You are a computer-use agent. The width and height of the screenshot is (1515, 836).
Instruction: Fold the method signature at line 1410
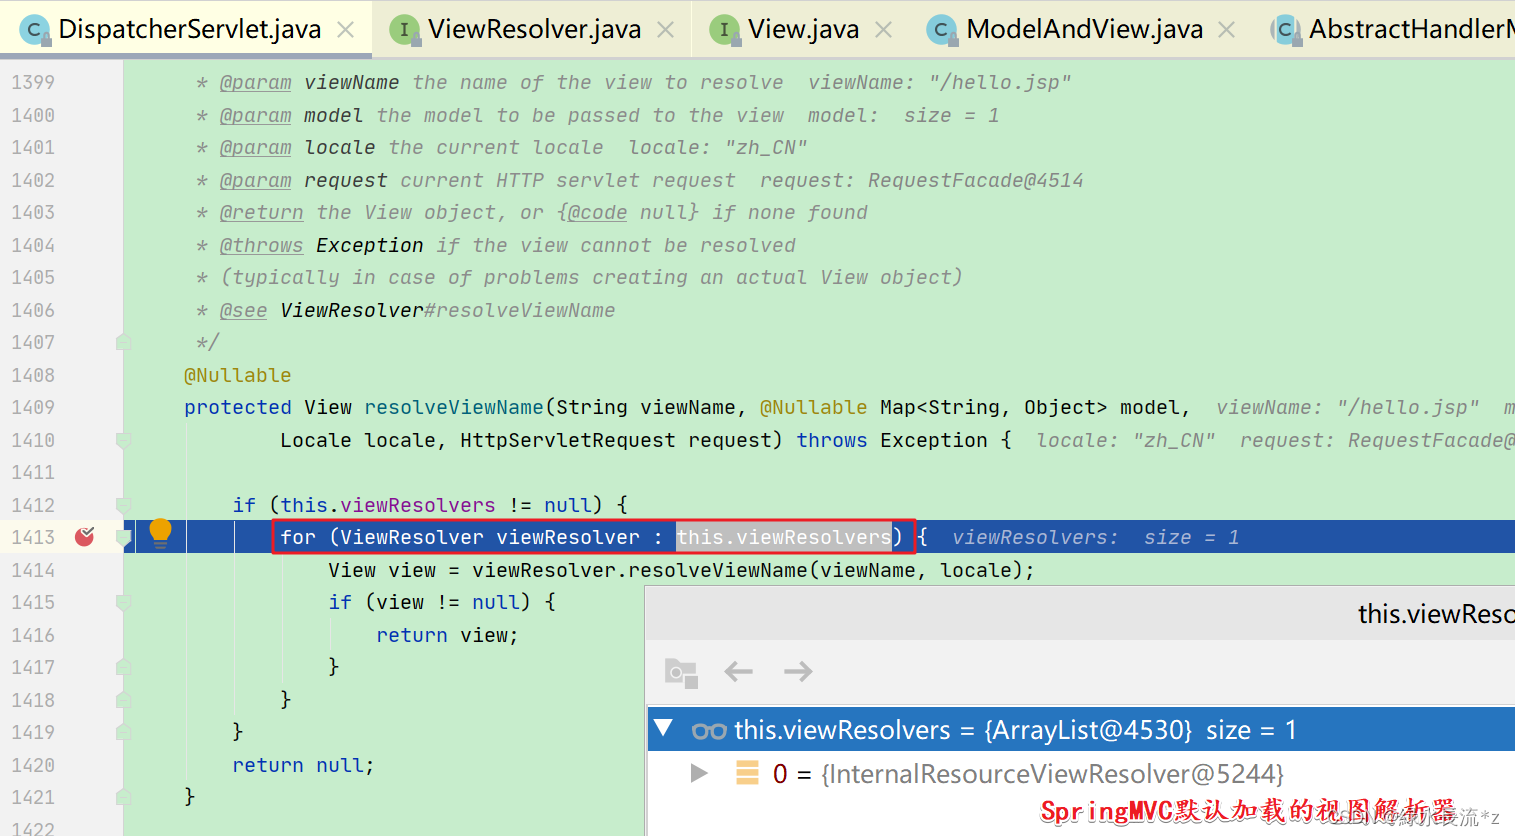pos(123,440)
